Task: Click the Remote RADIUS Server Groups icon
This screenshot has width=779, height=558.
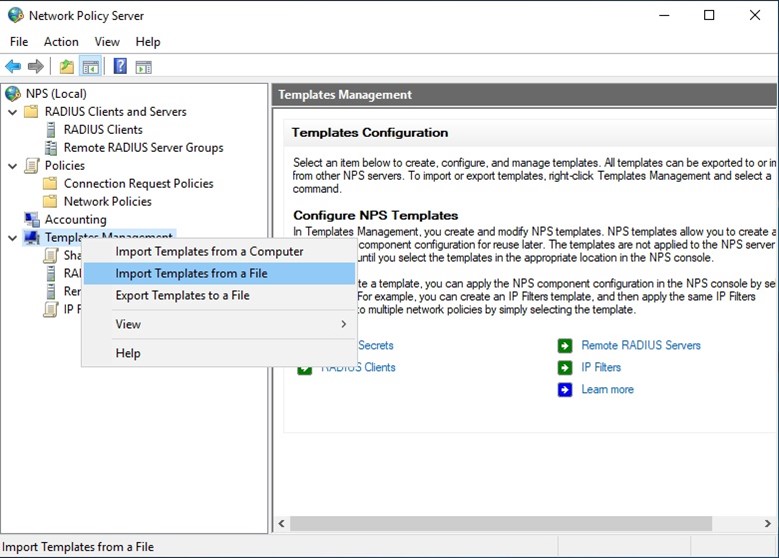Action: coord(51,148)
